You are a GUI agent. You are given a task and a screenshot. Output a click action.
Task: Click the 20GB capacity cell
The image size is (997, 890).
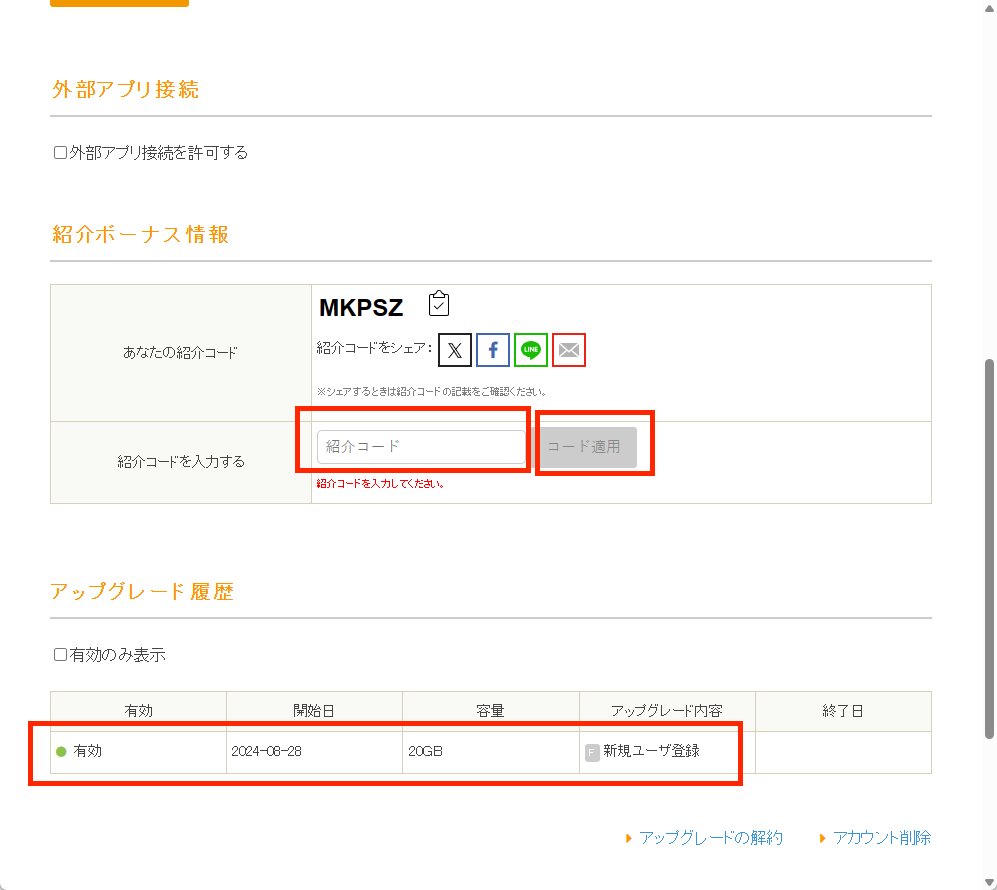point(491,752)
